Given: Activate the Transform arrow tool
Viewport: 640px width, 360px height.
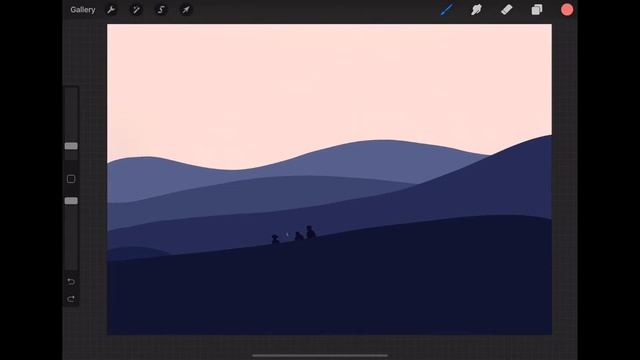Looking at the screenshot, I should [186, 10].
